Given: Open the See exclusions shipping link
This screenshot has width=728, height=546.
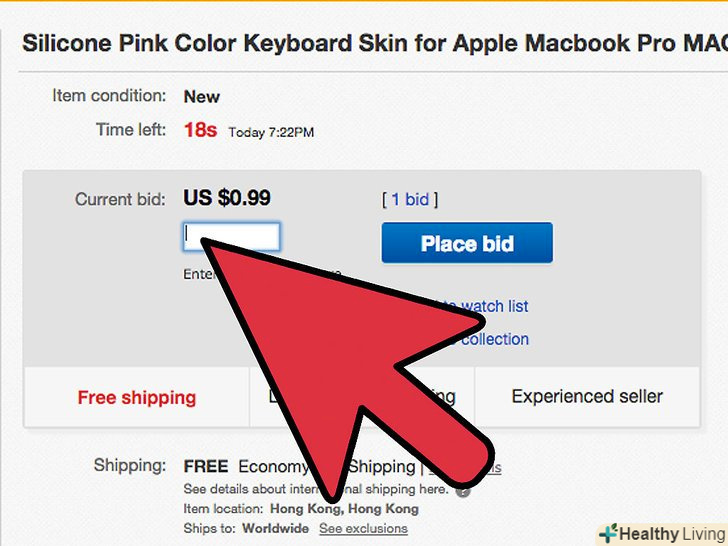Looking at the screenshot, I should tap(363, 528).
